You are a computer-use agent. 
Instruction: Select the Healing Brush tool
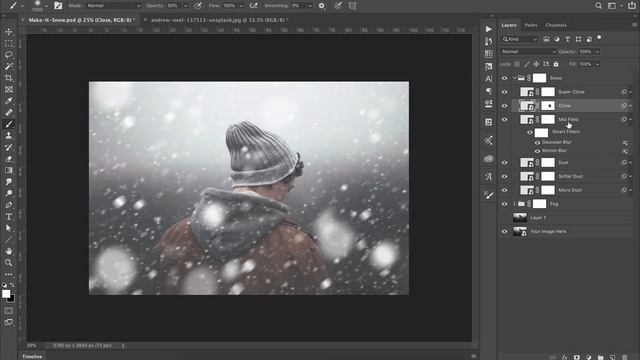pos(9,112)
